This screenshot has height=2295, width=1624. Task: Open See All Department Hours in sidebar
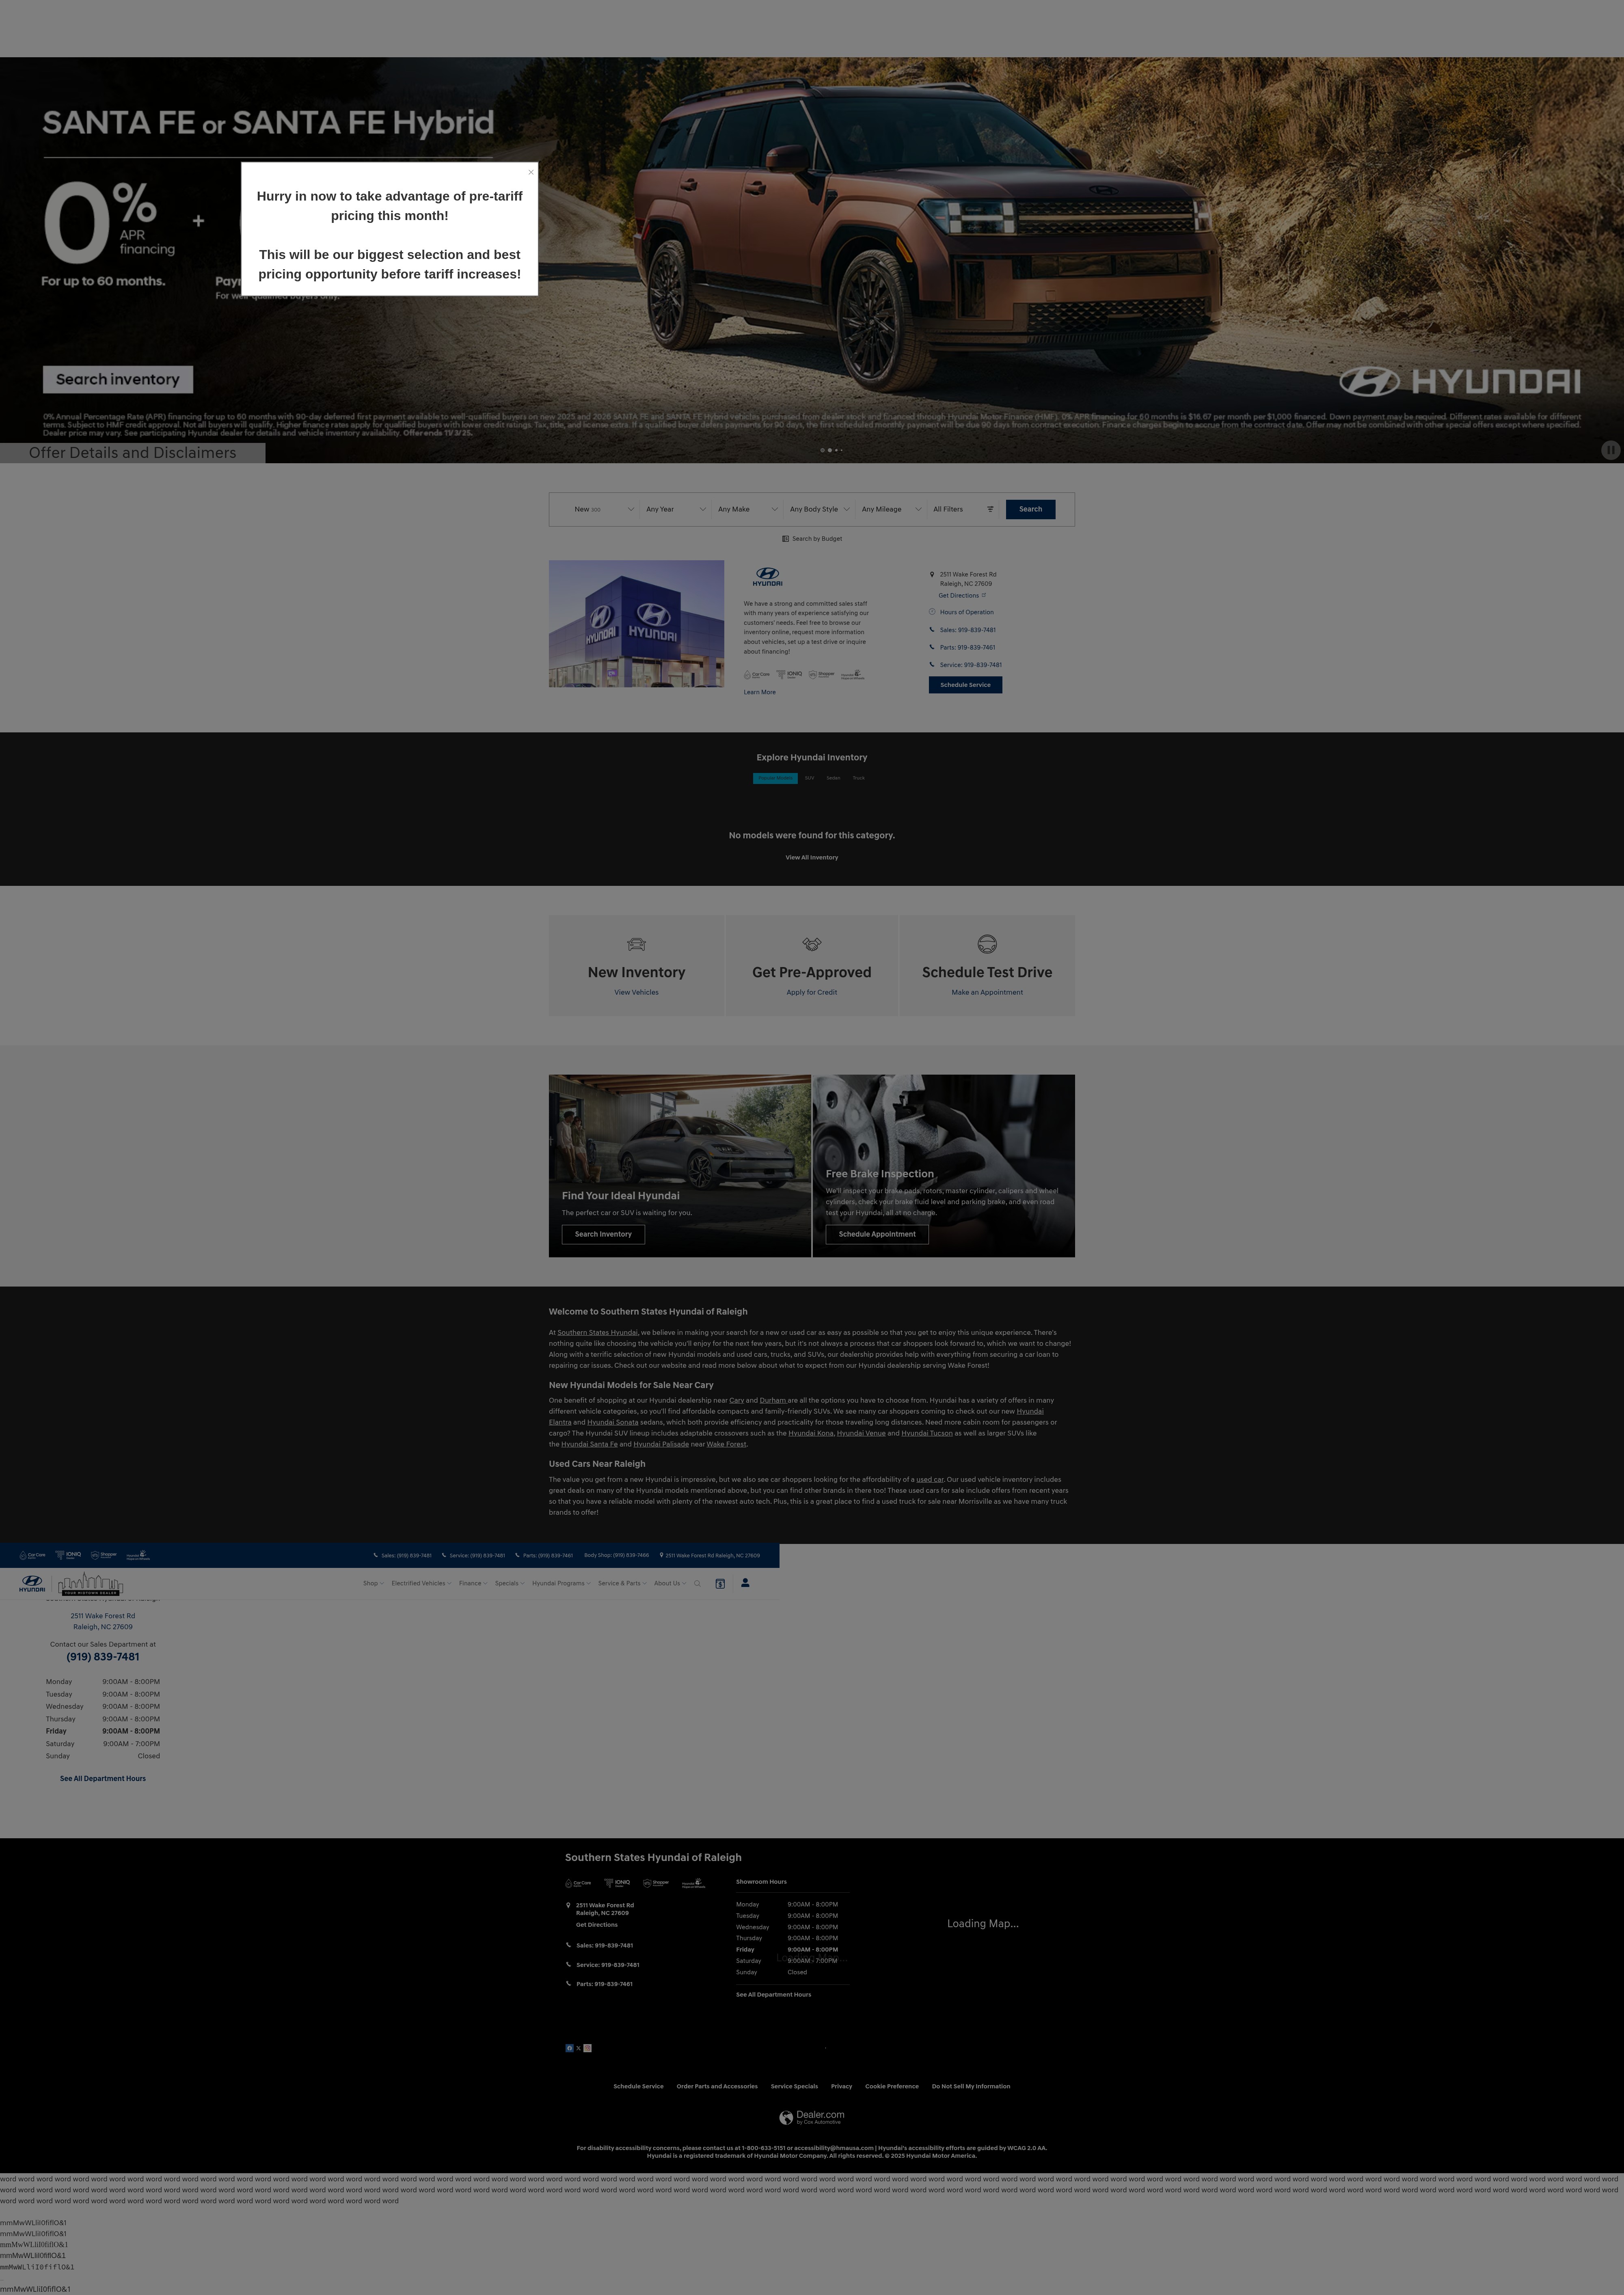tap(103, 1778)
